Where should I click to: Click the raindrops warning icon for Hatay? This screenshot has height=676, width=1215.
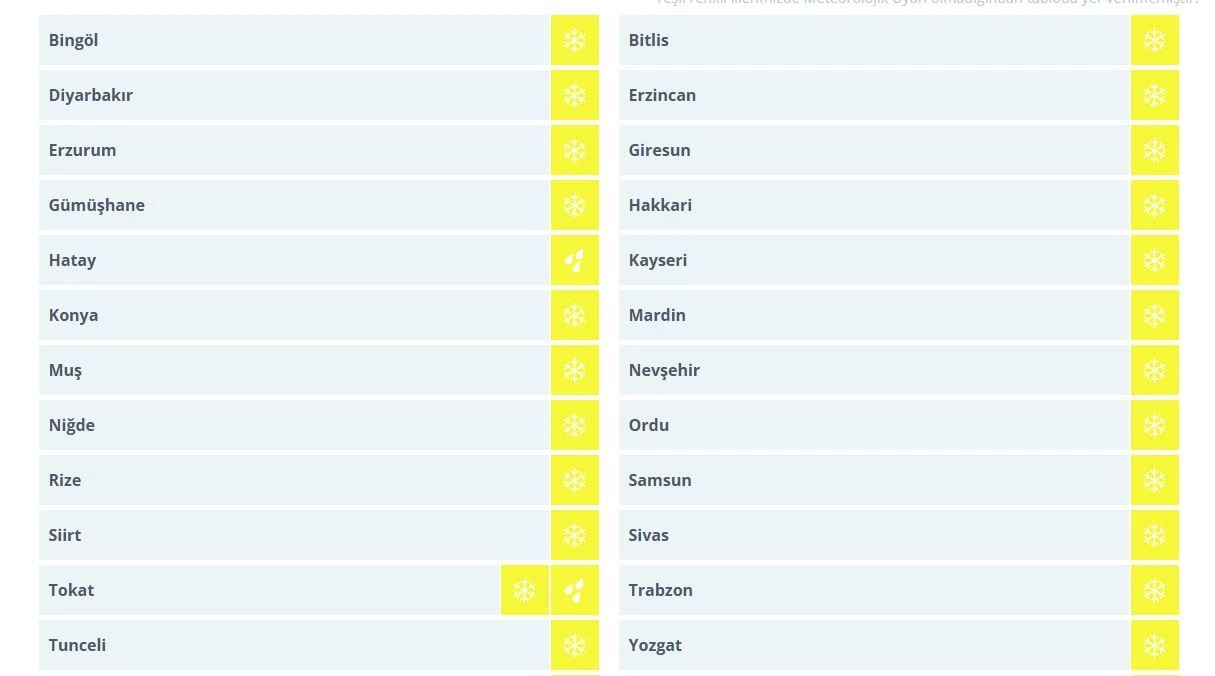tap(574, 261)
